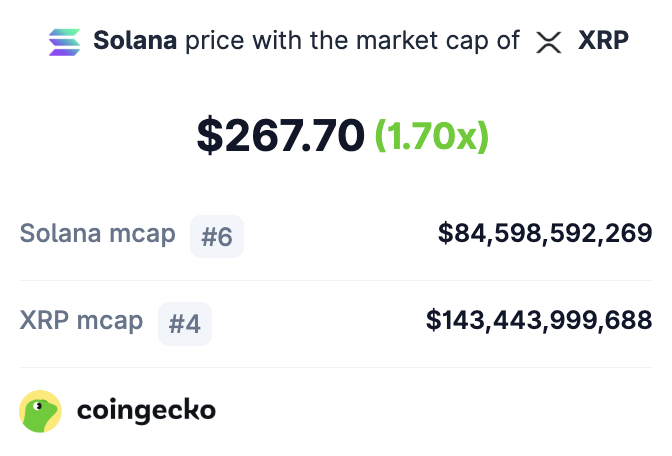The width and height of the screenshot is (672, 456).
Task: Open the coingecko wordmark link
Action: pos(146,411)
